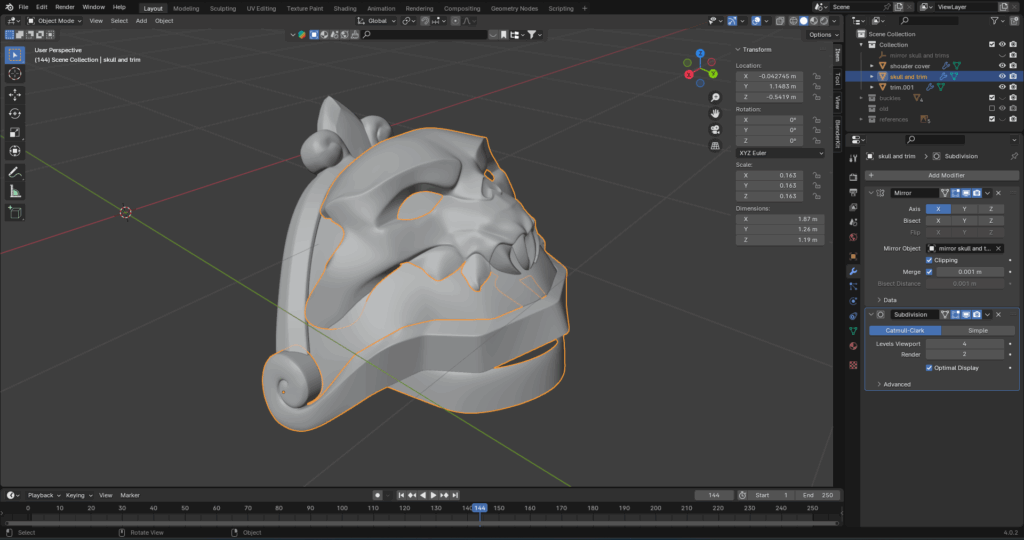Open the Tool properties tab icon
The height and width of the screenshot is (540, 1024).
853,158
